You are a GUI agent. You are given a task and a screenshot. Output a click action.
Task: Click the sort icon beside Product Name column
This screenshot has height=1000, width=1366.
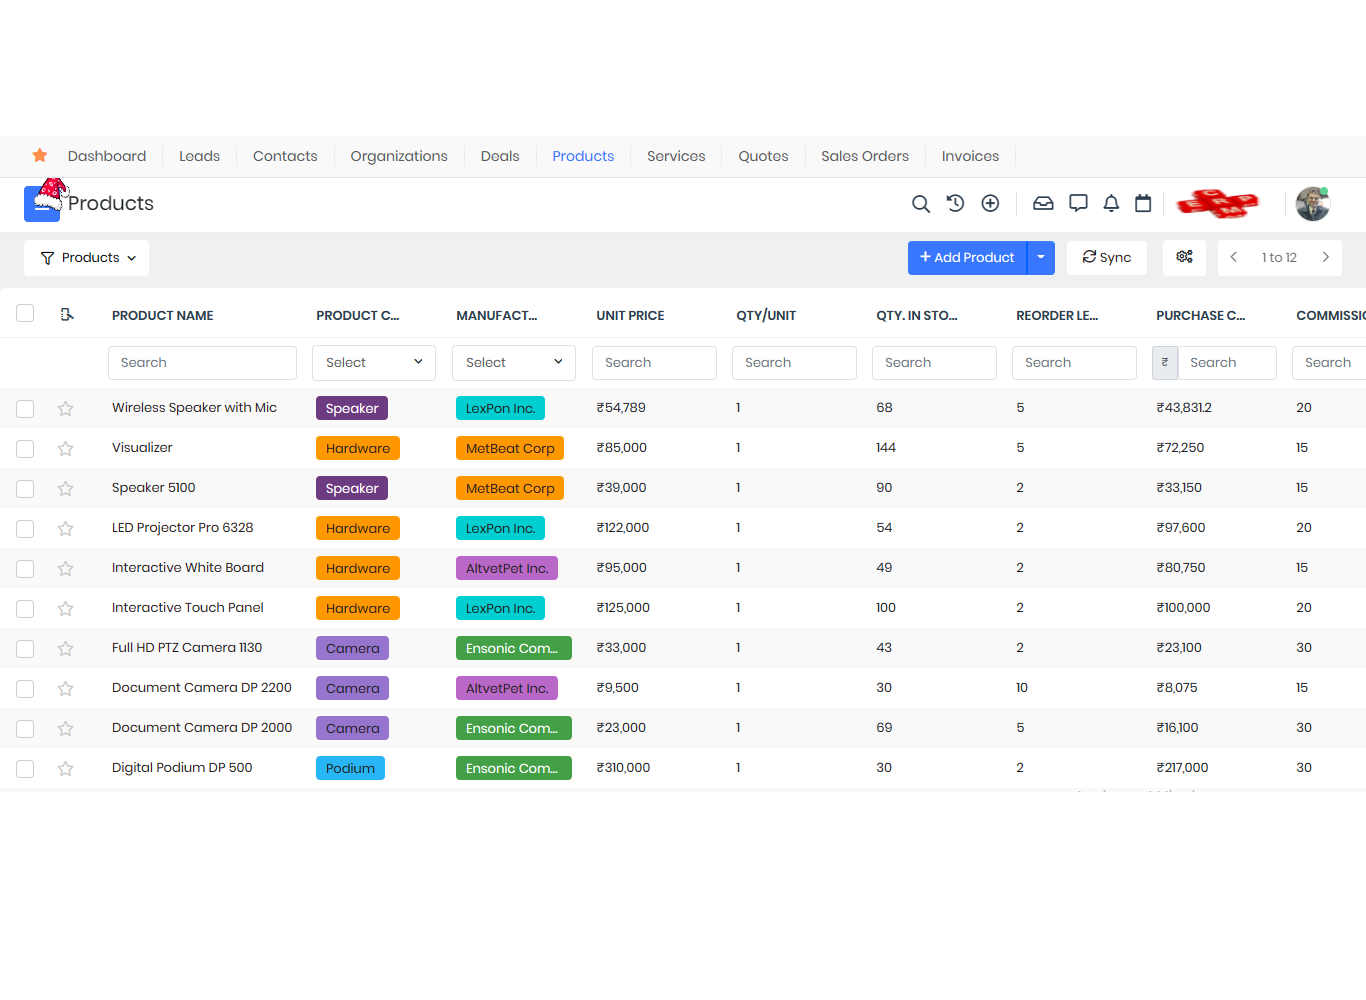[67, 314]
